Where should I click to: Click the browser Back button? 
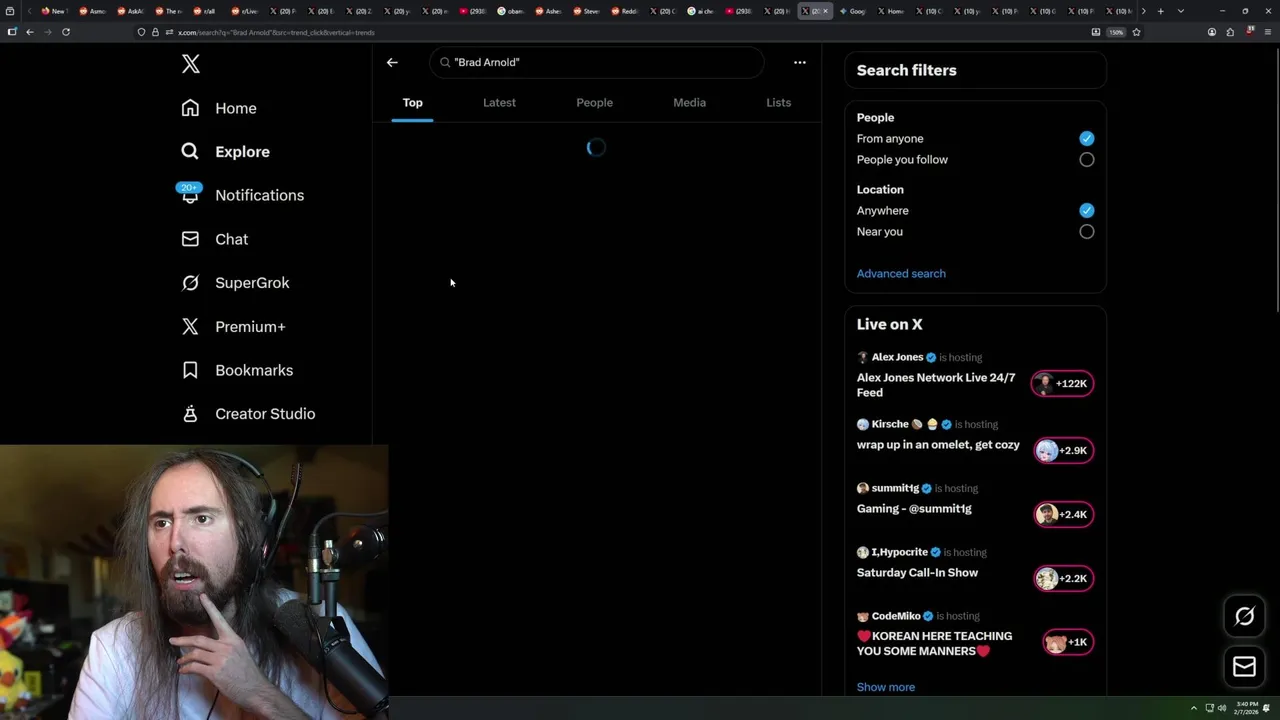coord(30,32)
